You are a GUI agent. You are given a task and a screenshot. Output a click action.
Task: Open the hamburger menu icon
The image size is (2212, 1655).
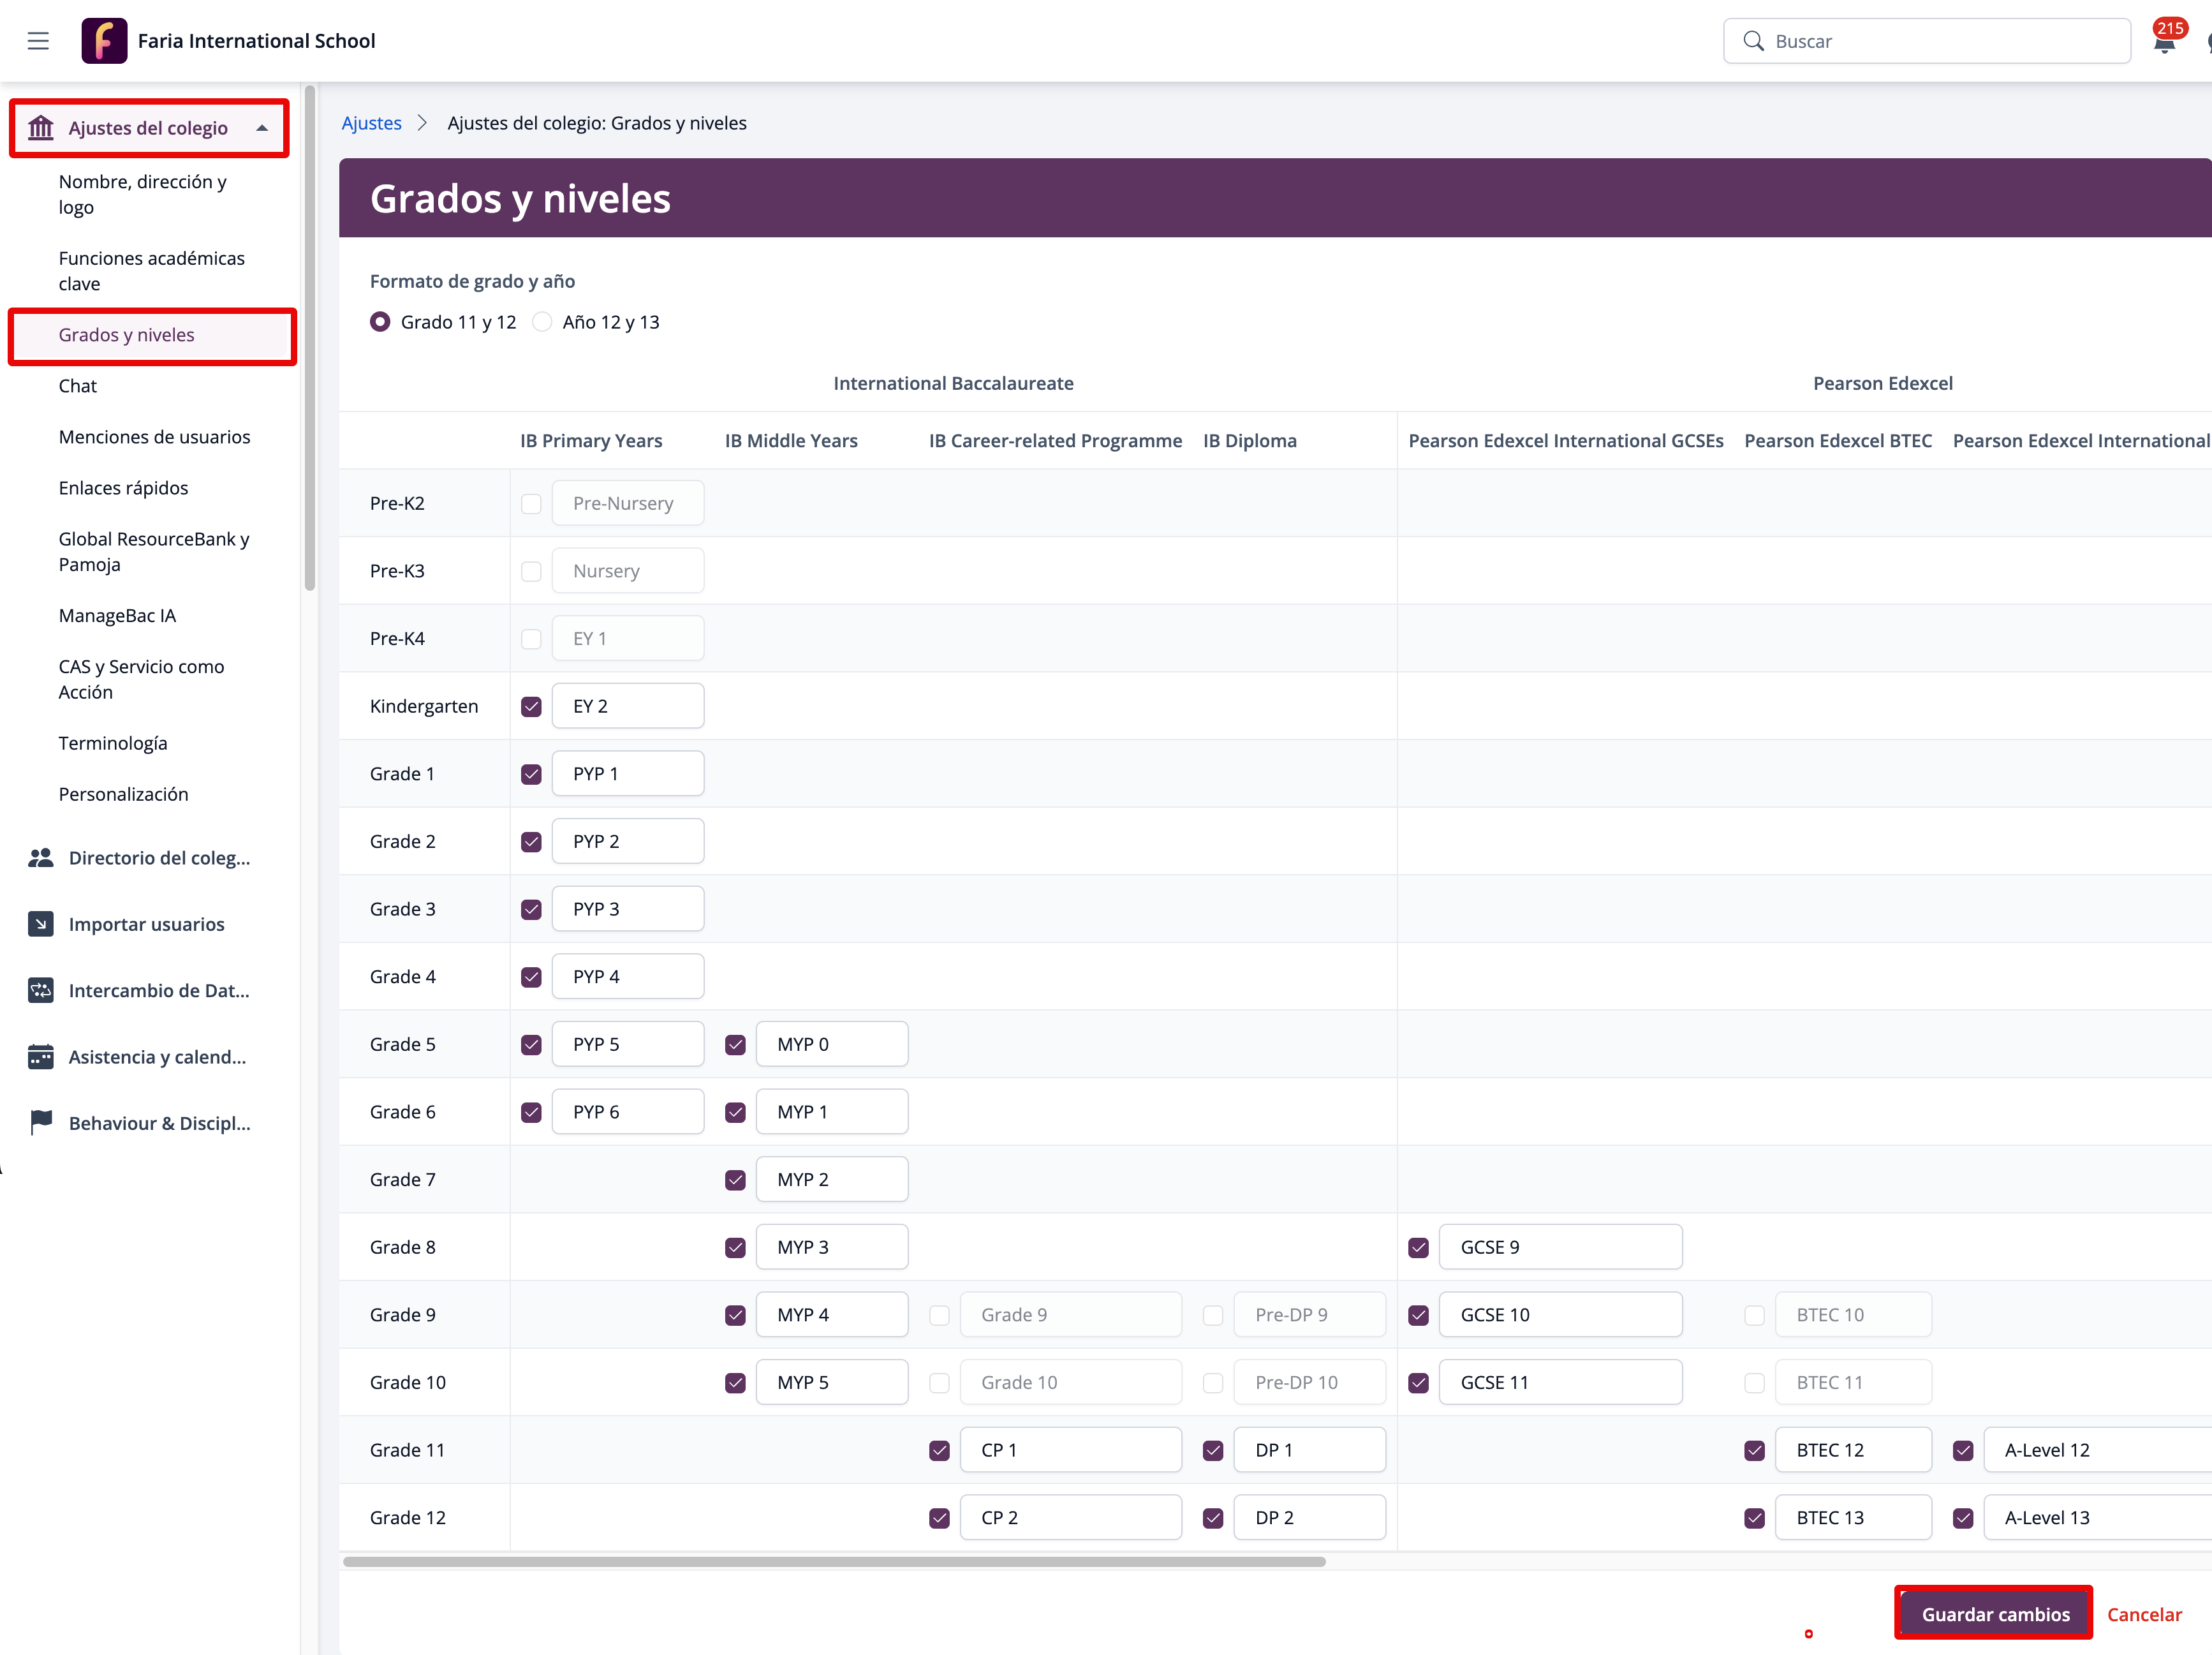[38, 41]
